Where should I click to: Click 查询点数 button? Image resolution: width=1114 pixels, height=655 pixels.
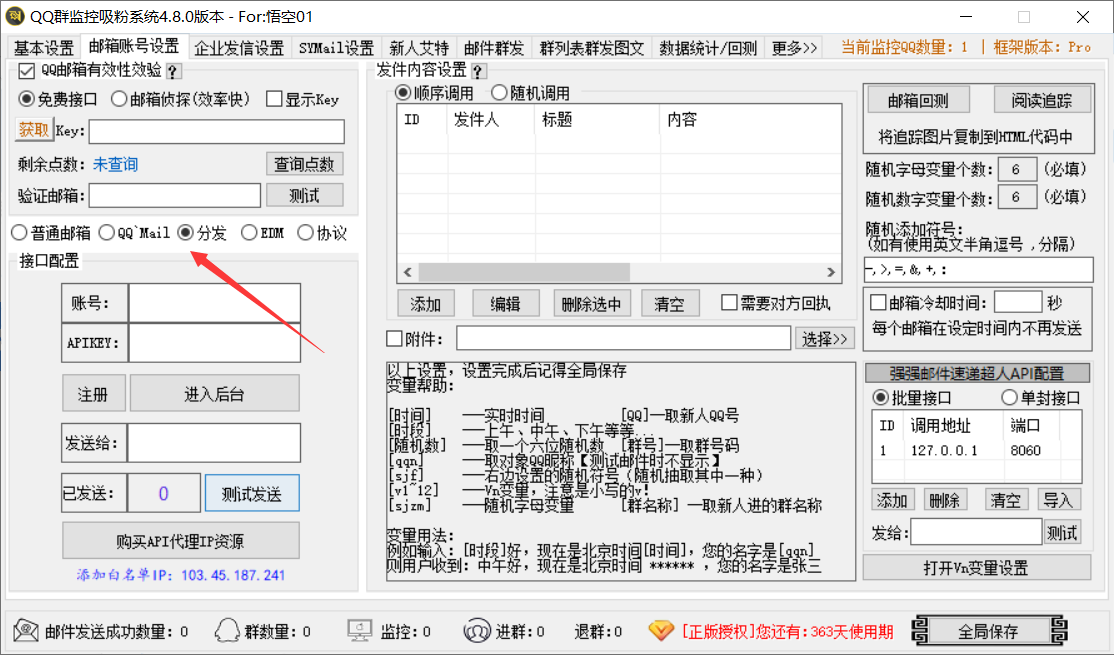coord(305,164)
